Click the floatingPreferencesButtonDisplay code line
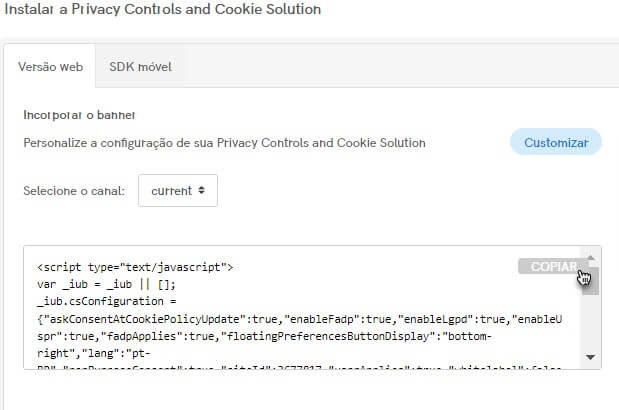 (264, 336)
